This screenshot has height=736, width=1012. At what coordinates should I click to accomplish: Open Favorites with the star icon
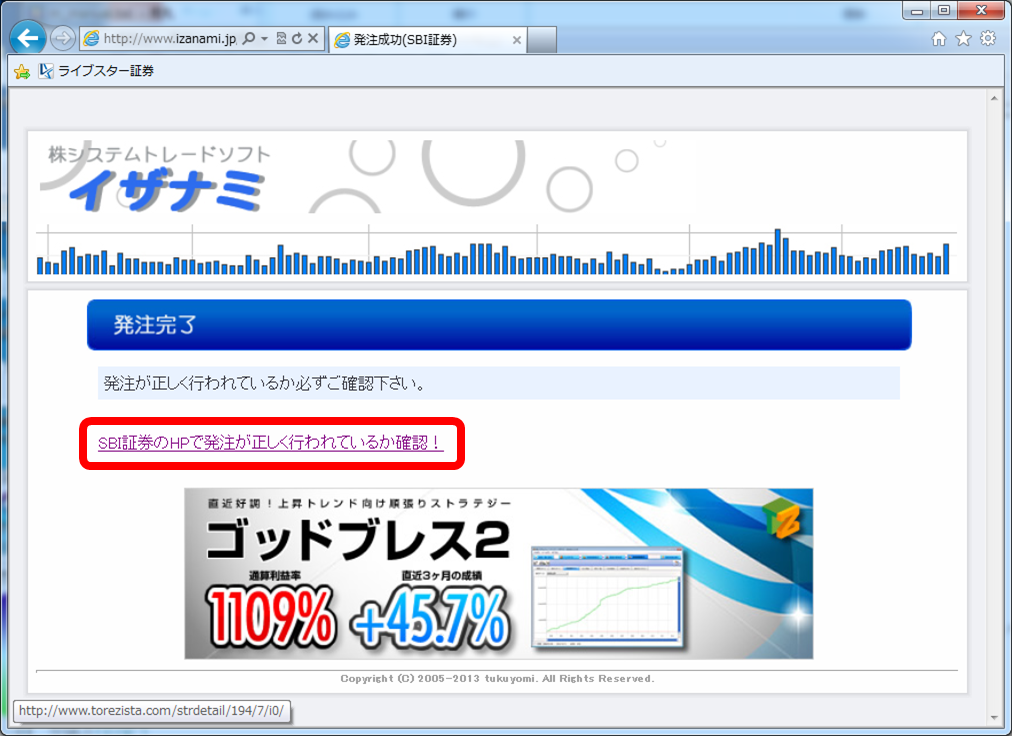[964, 39]
